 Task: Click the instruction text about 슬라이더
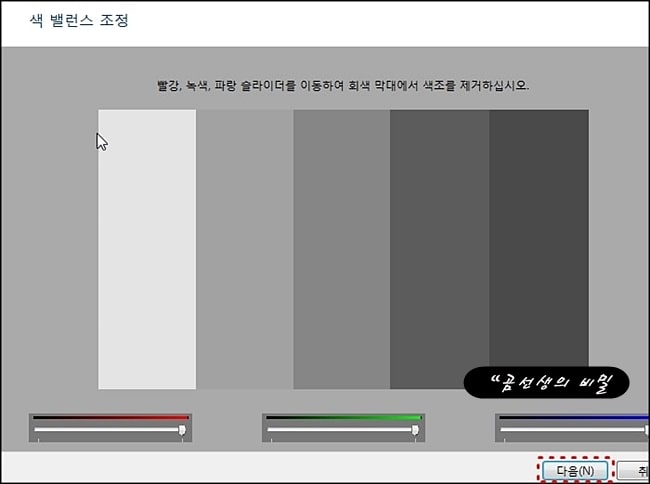pyautogui.click(x=343, y=86)
